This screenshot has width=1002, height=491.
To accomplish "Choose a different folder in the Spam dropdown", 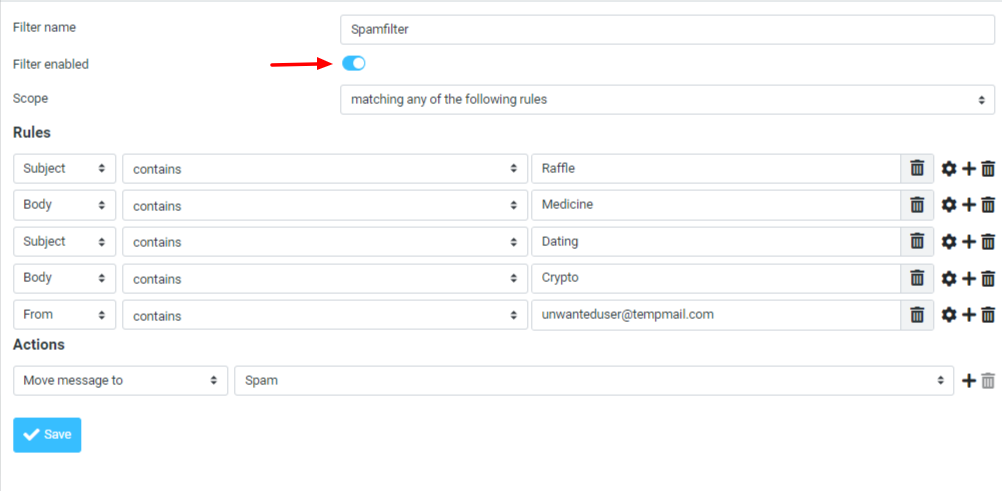I will point(594,381).
